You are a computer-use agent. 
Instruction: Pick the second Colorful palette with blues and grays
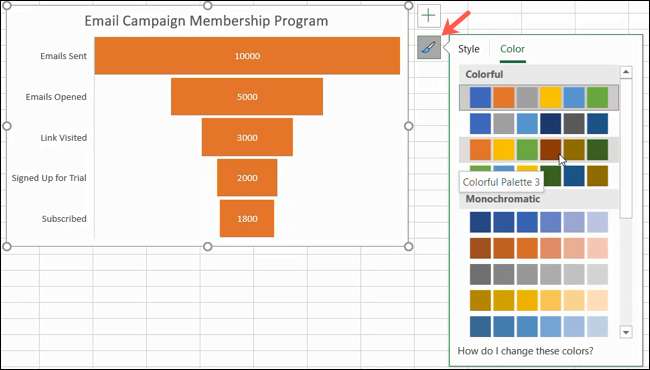[x=539, y=124]
